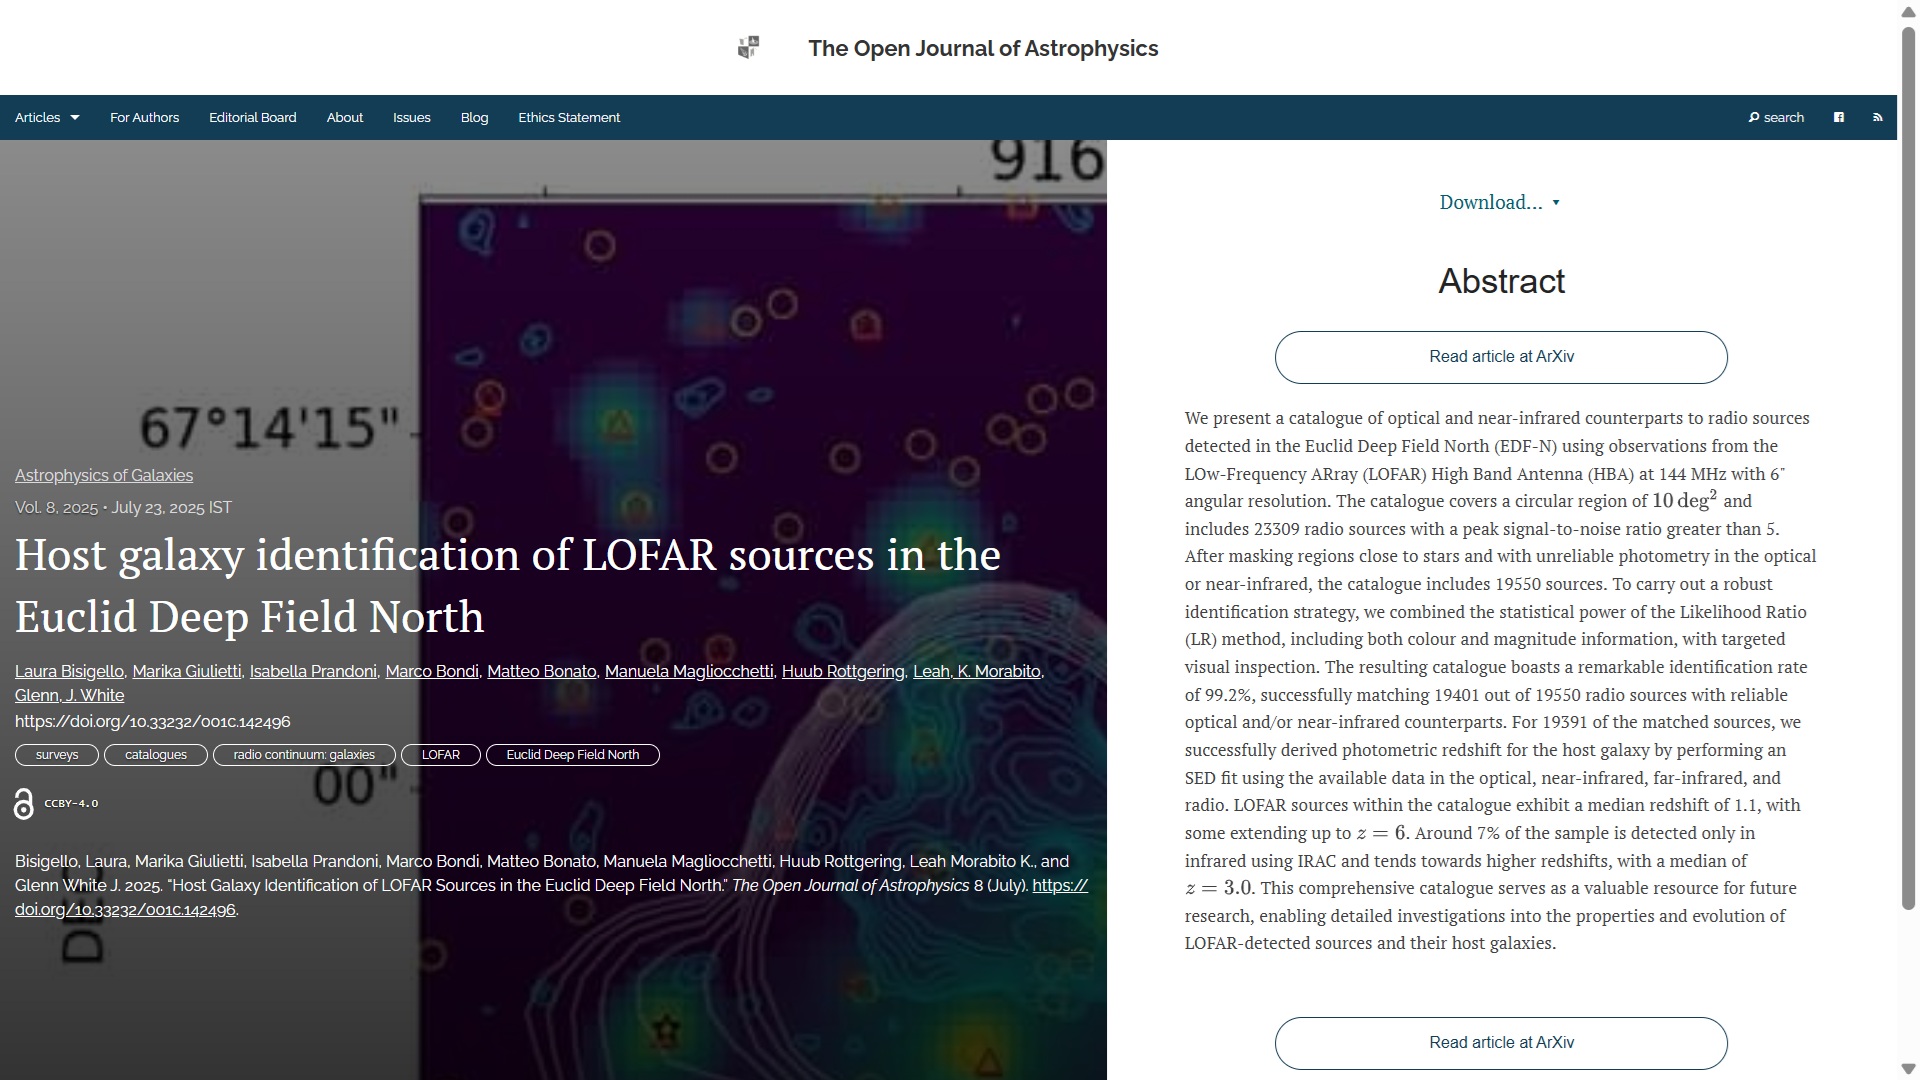Expand the Download... dropdown
The width and height of the screenshot is (1920, 1080).
pyautogui.click(x=1499, y=203)
